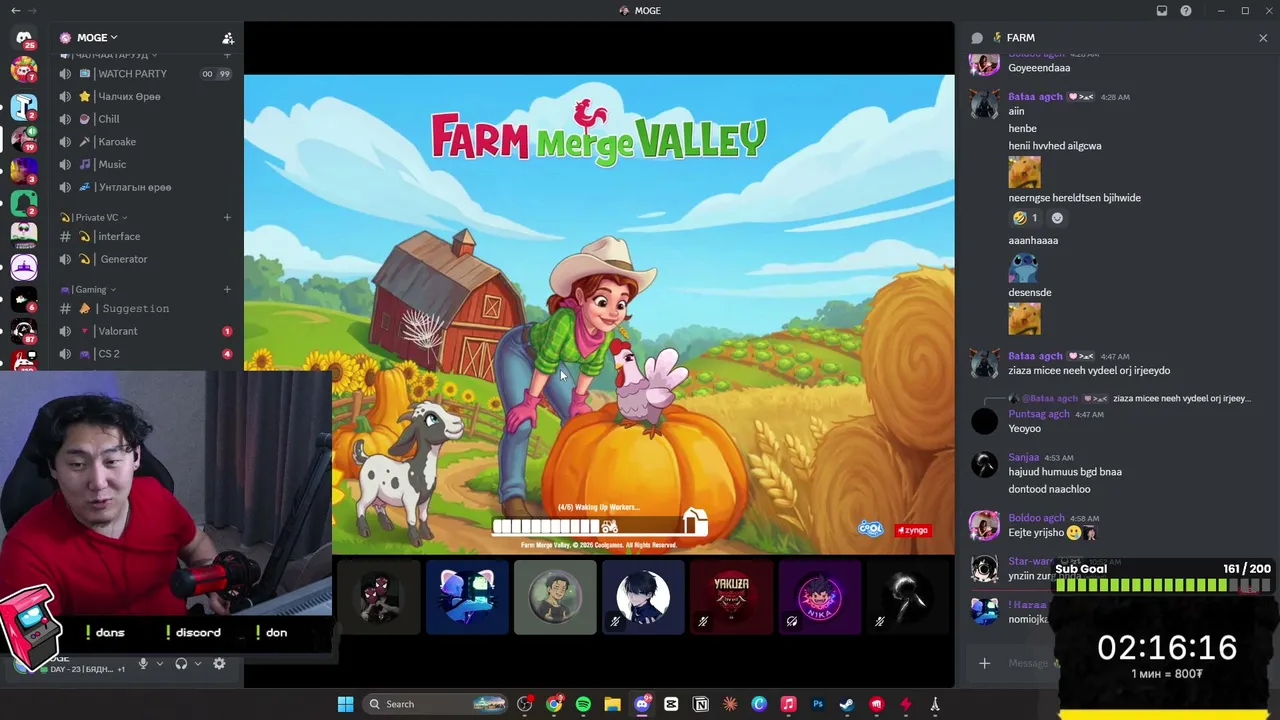Open CapCut from the taskbar

(x=671, y=704)
